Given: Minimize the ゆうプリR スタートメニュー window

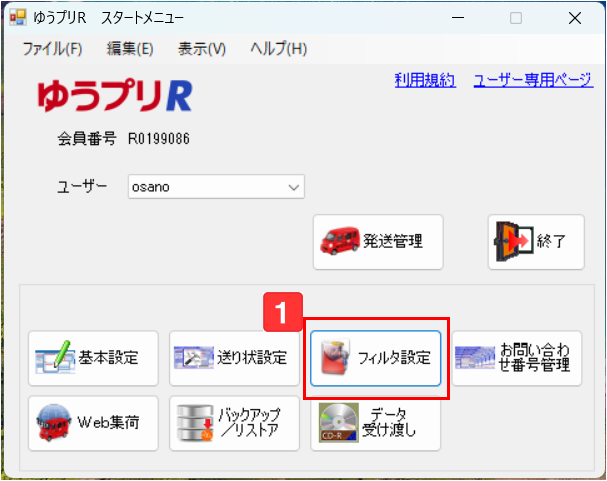Looking at the screenshot, I should [458, 18].
